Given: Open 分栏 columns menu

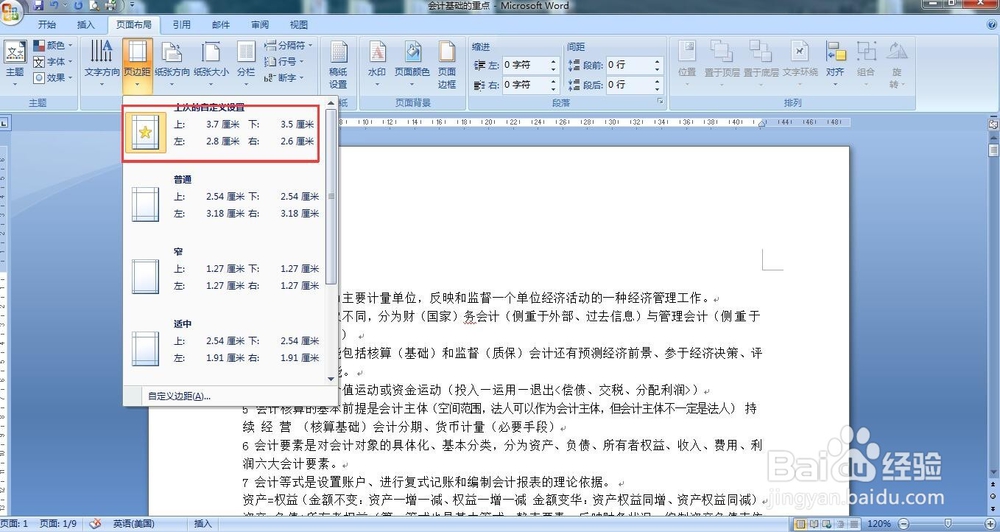Looking at the screenshot, I should click(246, 62).
